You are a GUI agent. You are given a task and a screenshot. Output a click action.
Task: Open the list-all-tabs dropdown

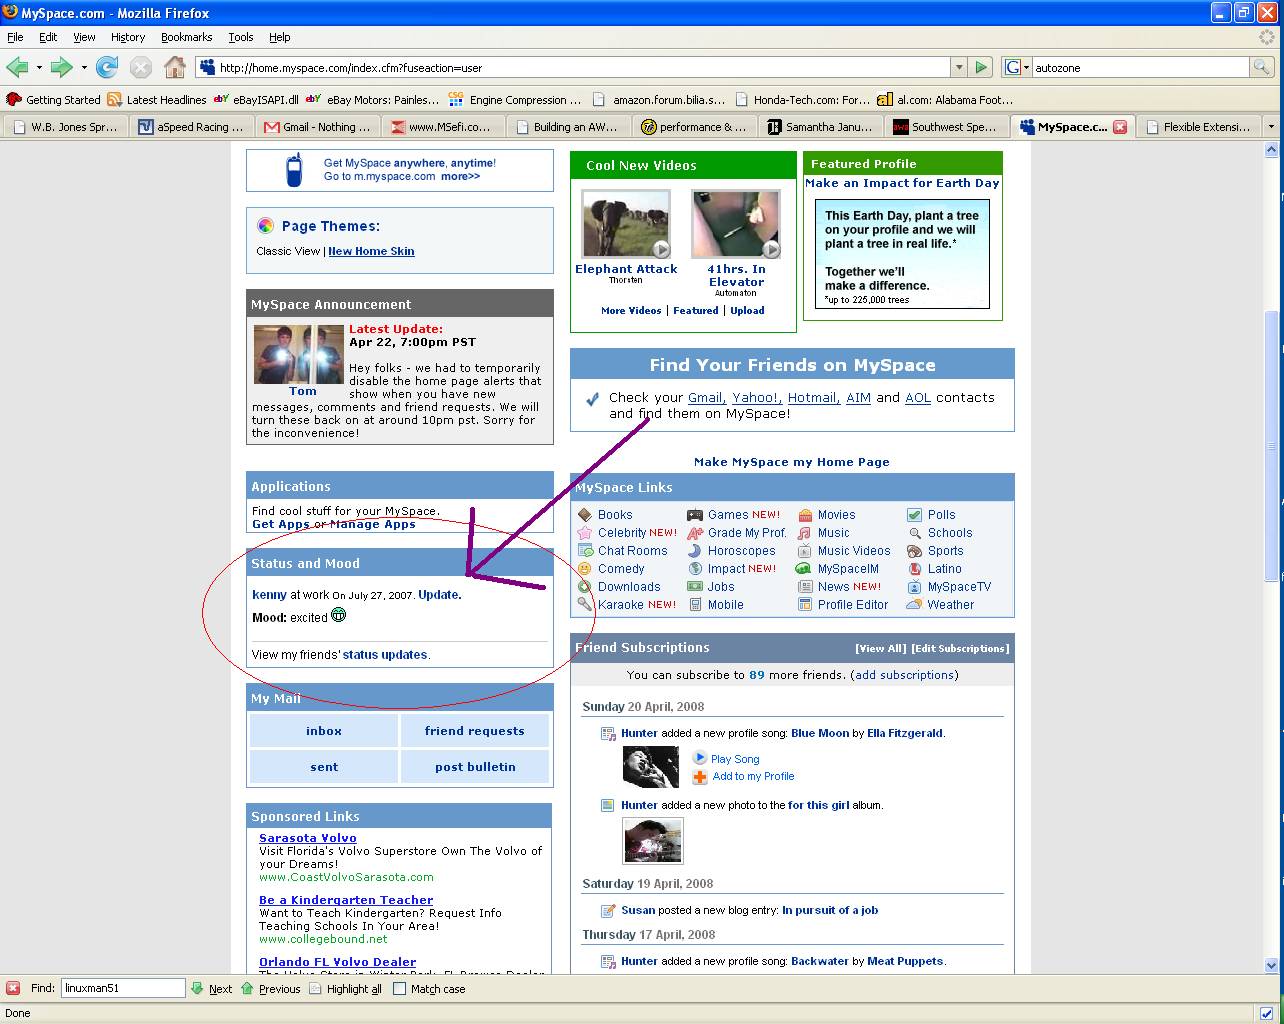[x=1272, y=127]
